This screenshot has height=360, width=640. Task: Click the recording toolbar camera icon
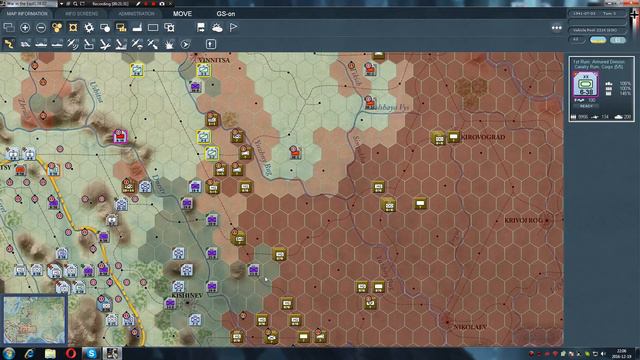[x=162, y=4]
